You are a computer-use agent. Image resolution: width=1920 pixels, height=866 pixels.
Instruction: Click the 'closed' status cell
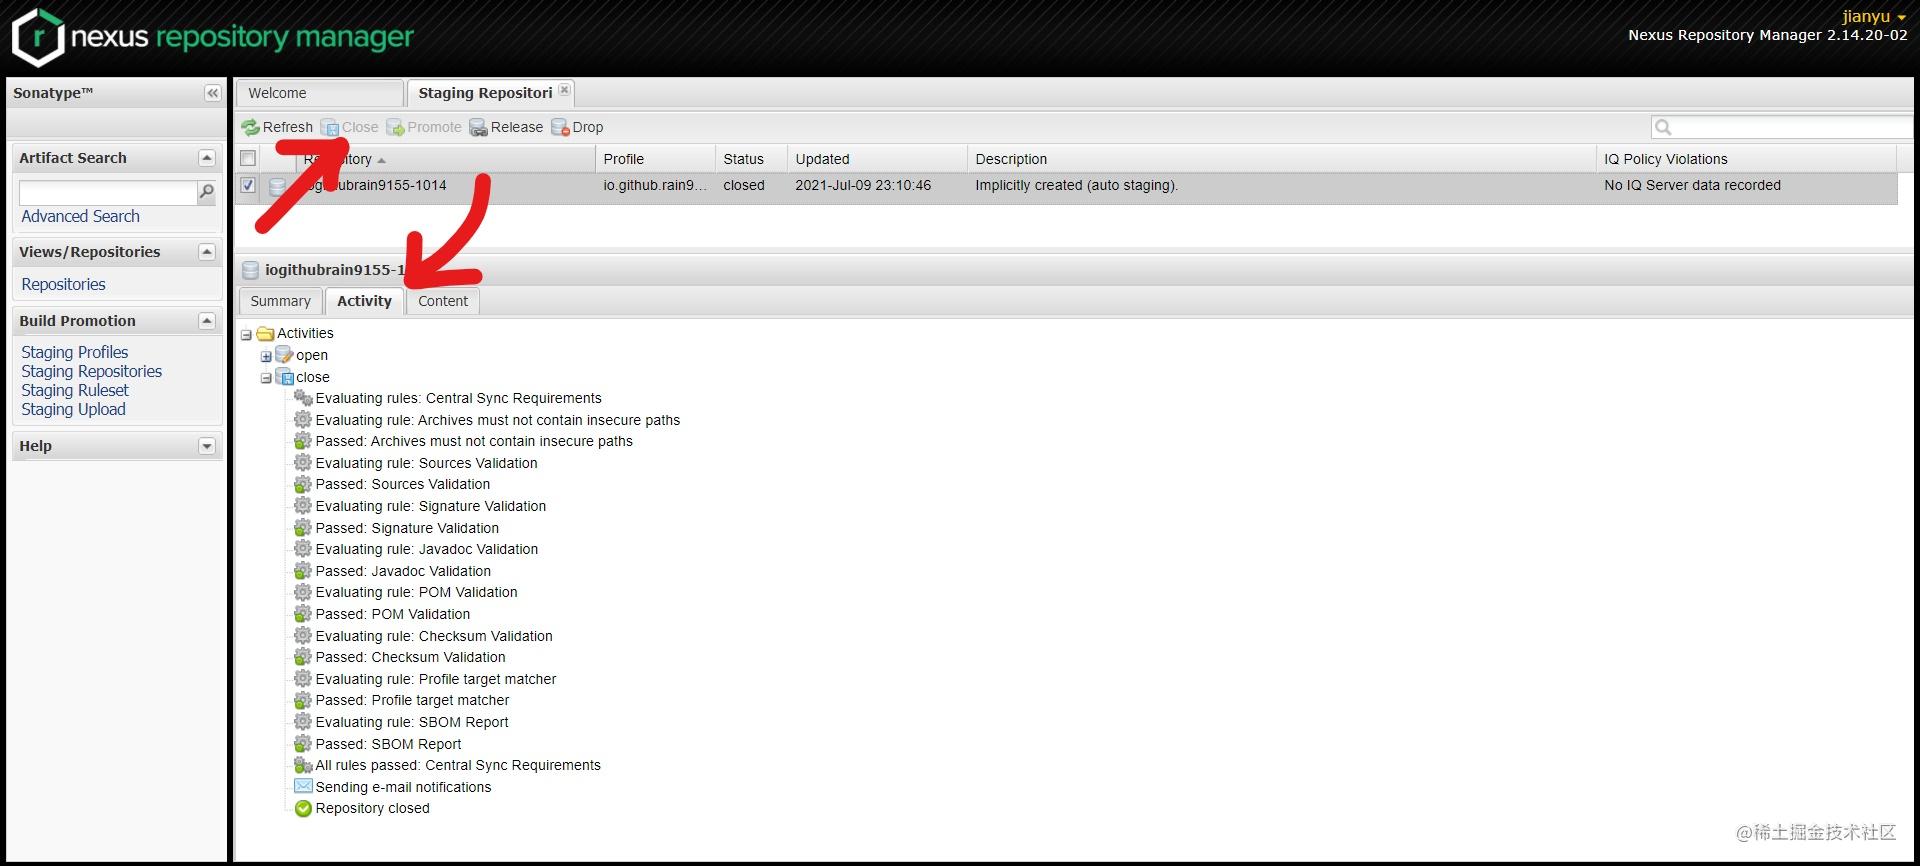click(744, 185)
